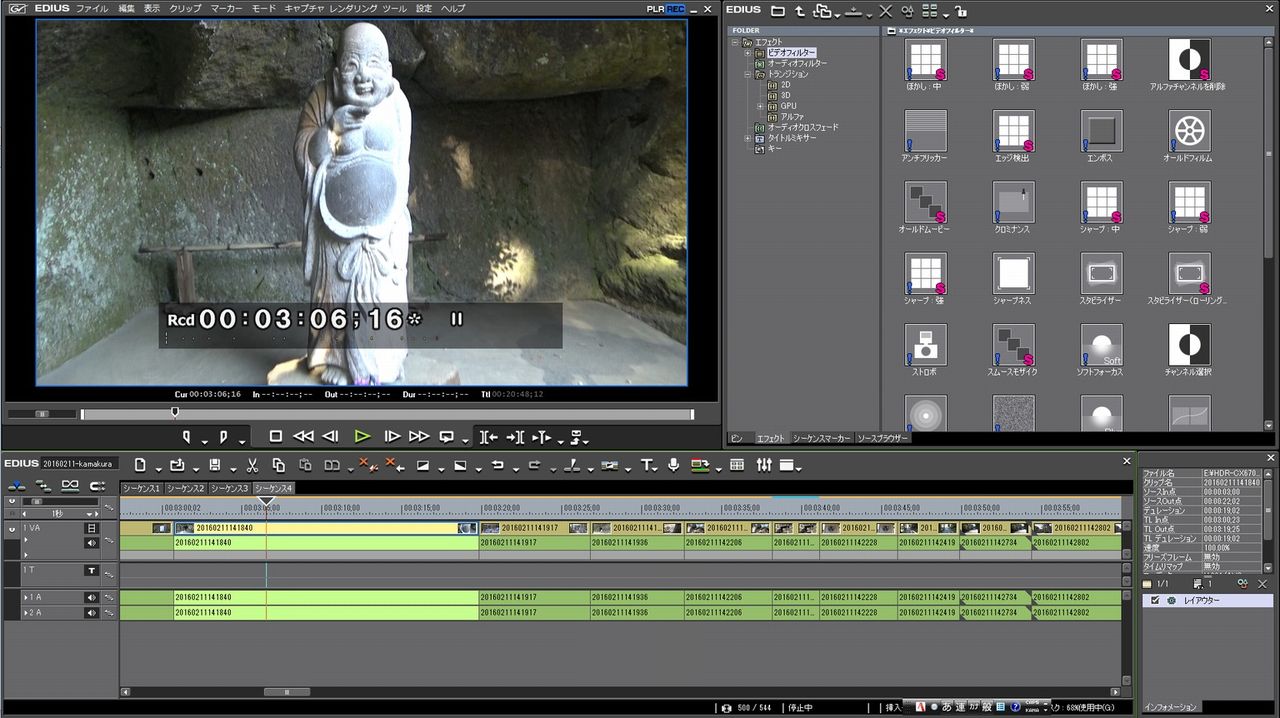Image resolution: width=1280 pixels, height=718 pixels.
Task: Collapse the トランジション tree node
Action: point(747,74)
